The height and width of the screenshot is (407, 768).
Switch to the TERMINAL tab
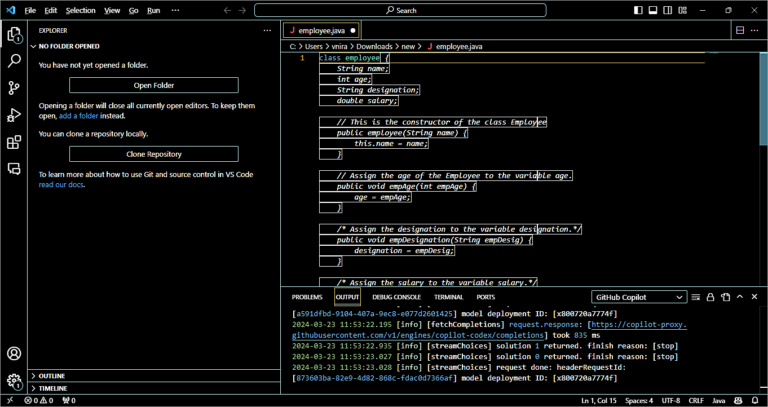coord(448,297)
